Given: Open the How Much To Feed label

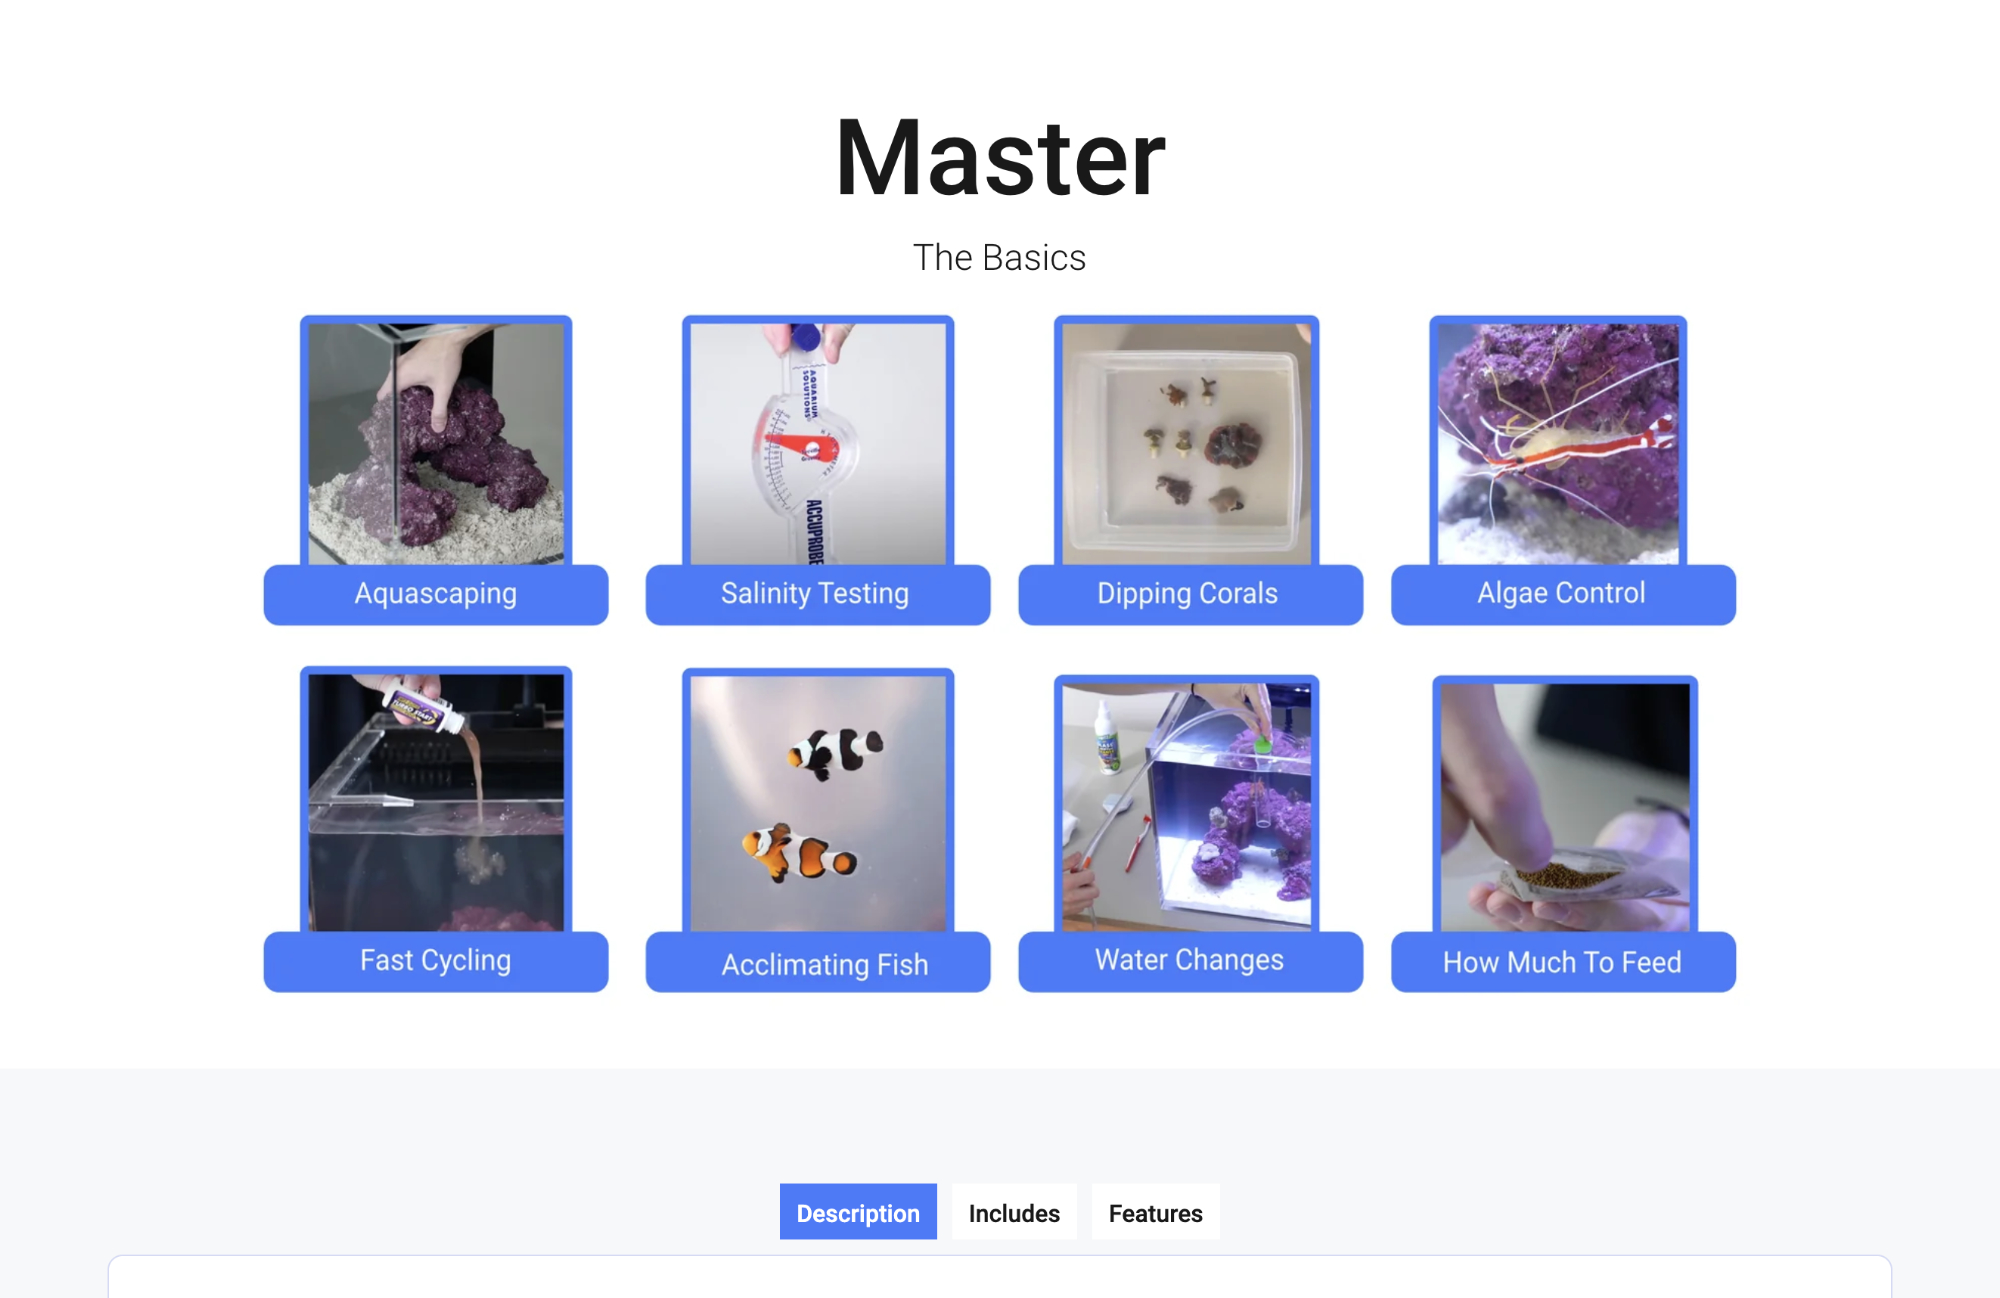Looking at the screenshot, I should [1563, 962].
